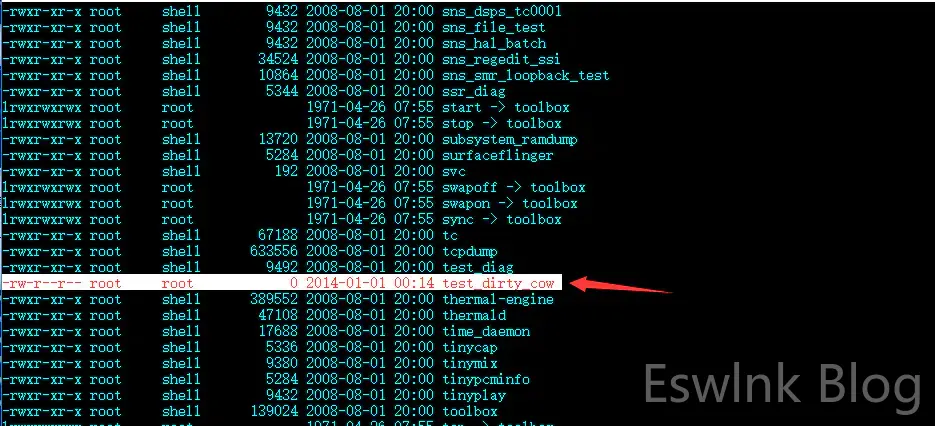This screenshot has height=426, width=935.
Task: Click the sns_smr_loopback_test entry
Action: pyautogui.click(x=525, y=76)
